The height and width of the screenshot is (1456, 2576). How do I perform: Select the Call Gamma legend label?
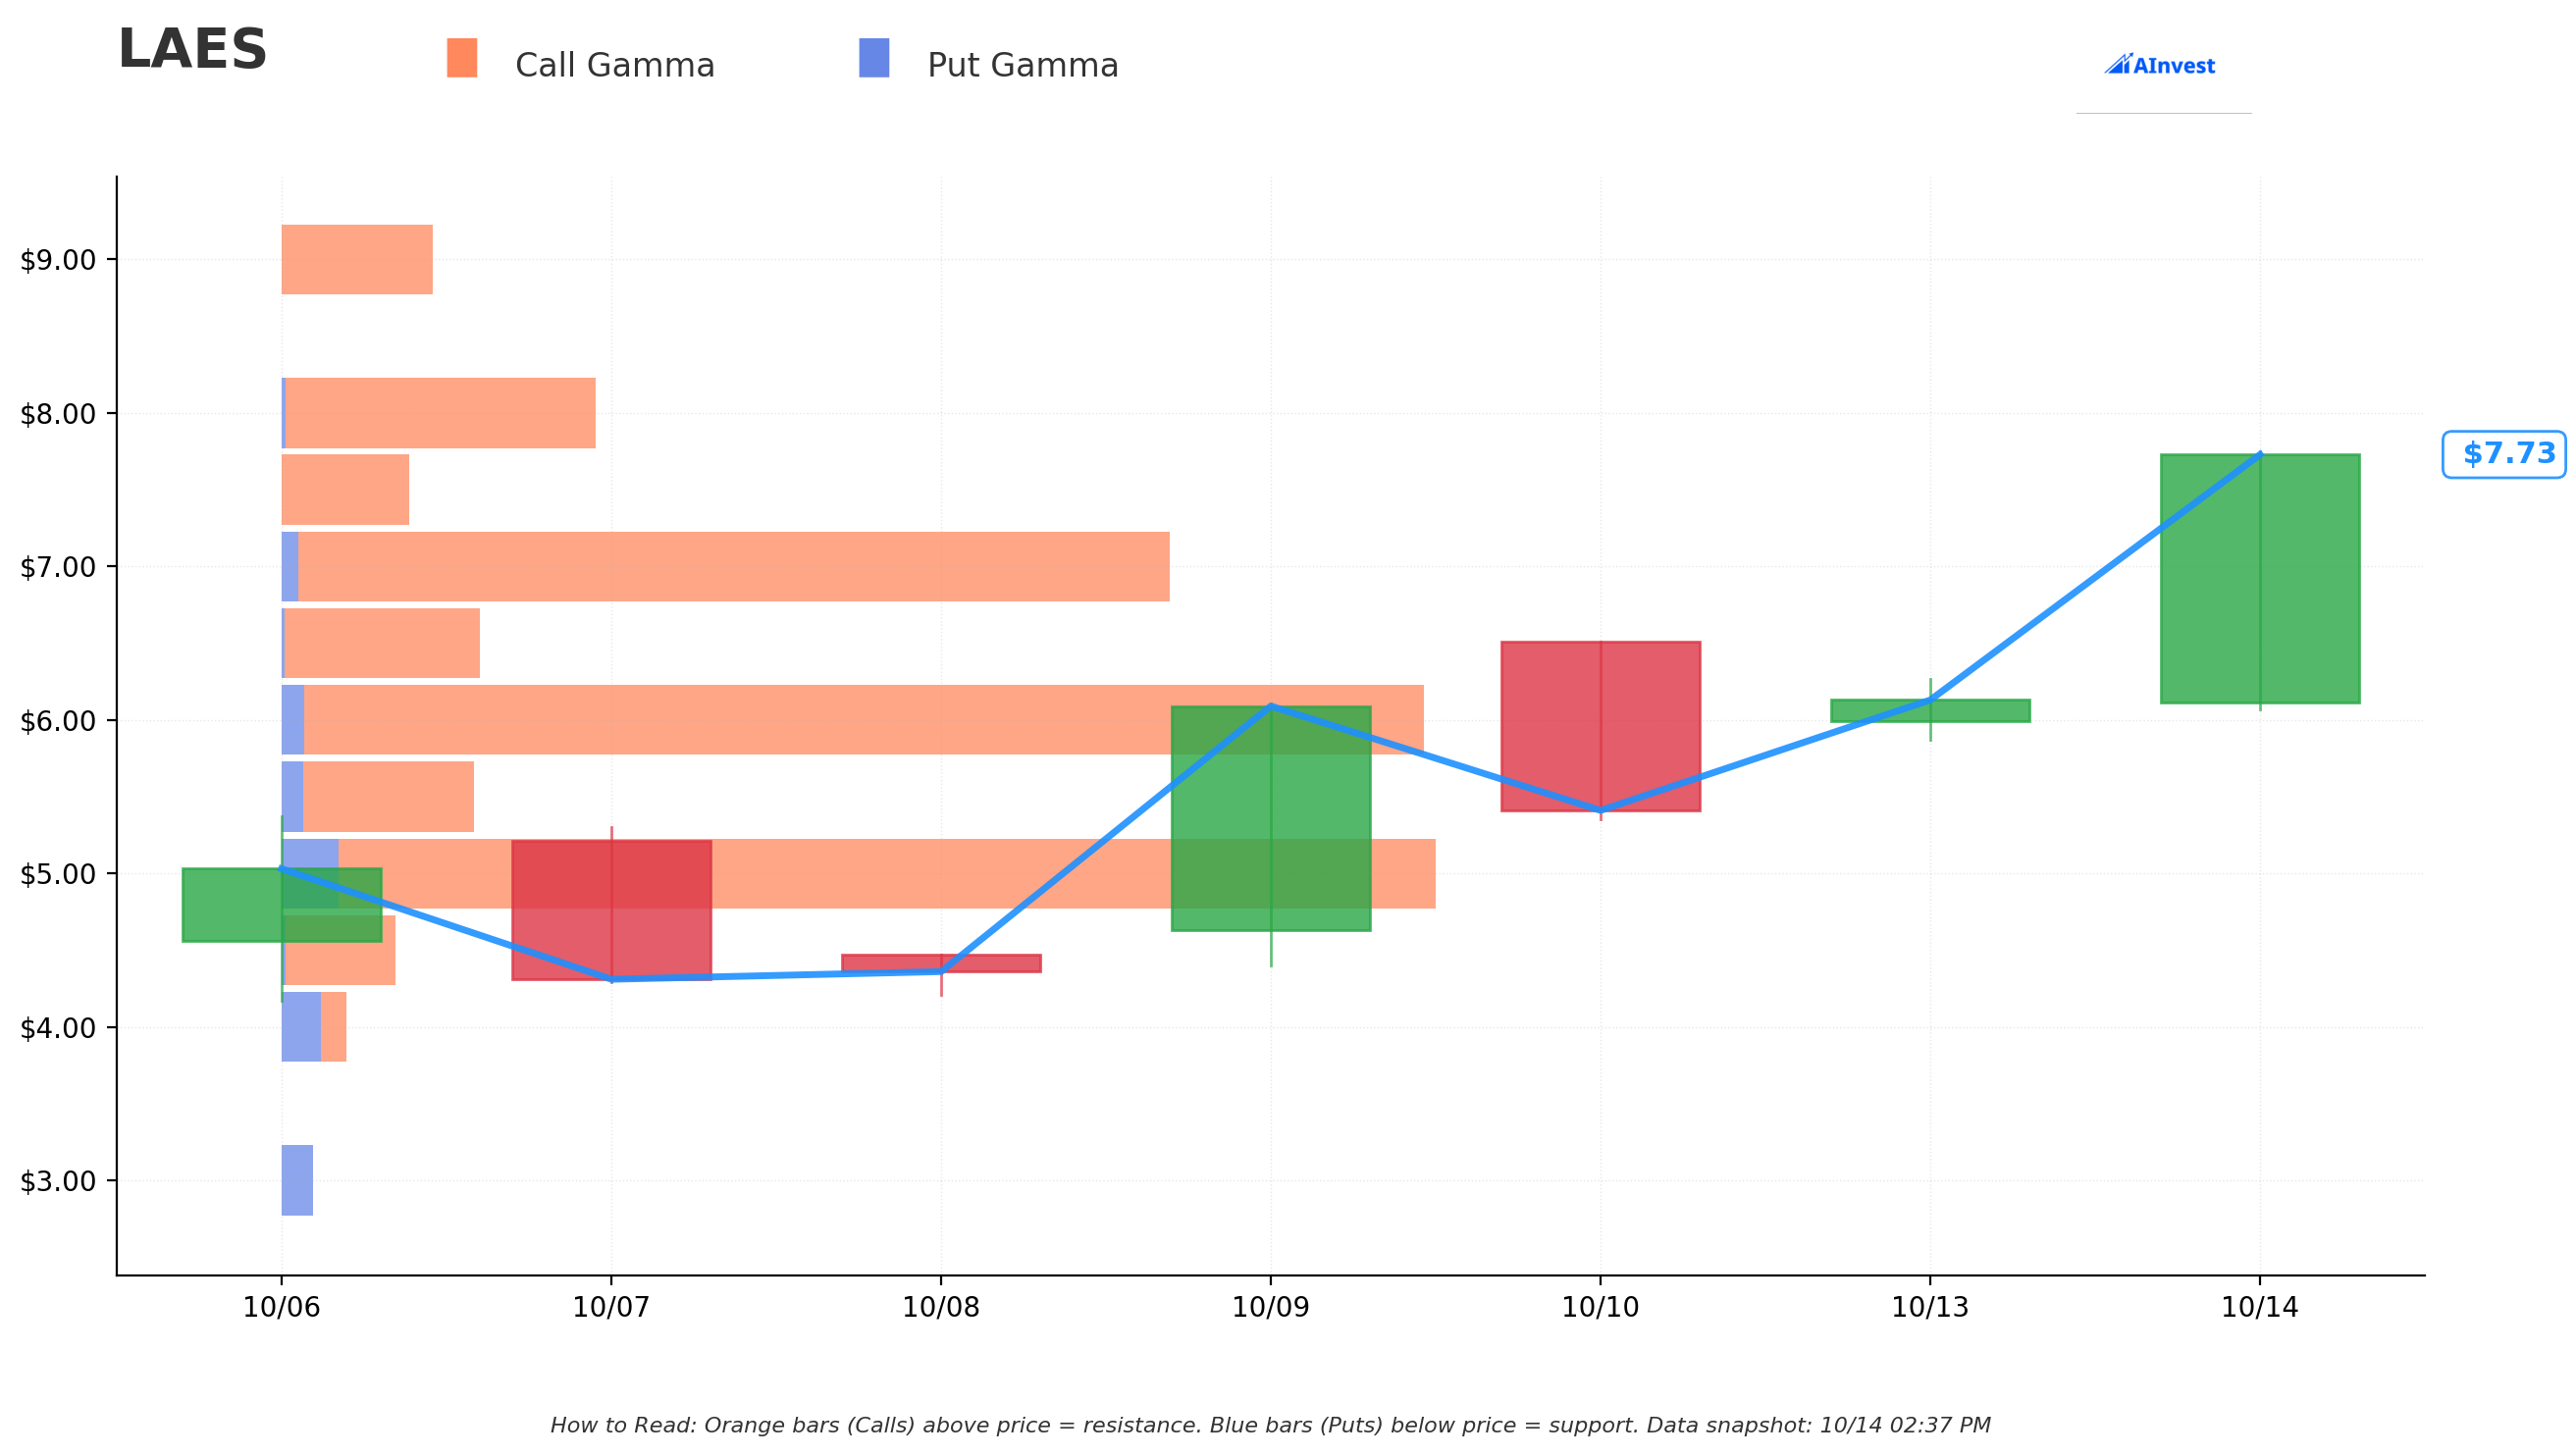point(615,66)
